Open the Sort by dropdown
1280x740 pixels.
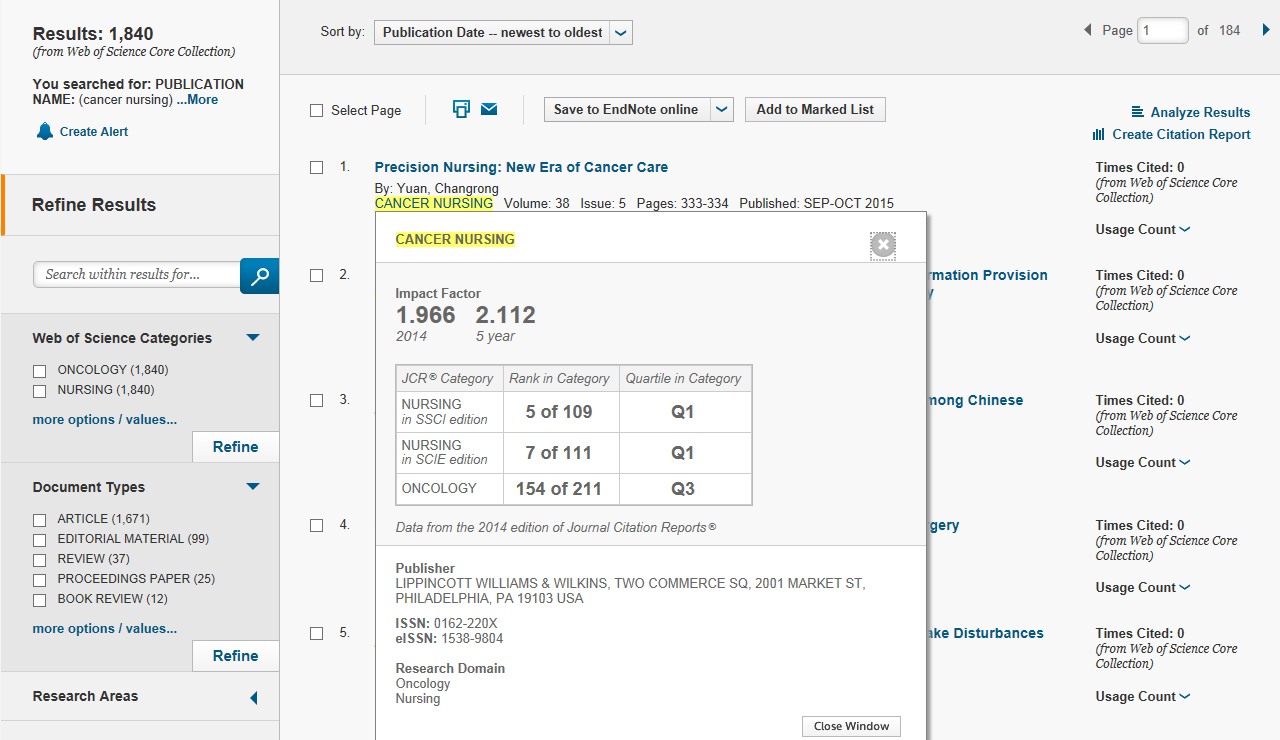pyautogui.click(x=504, y=32)
